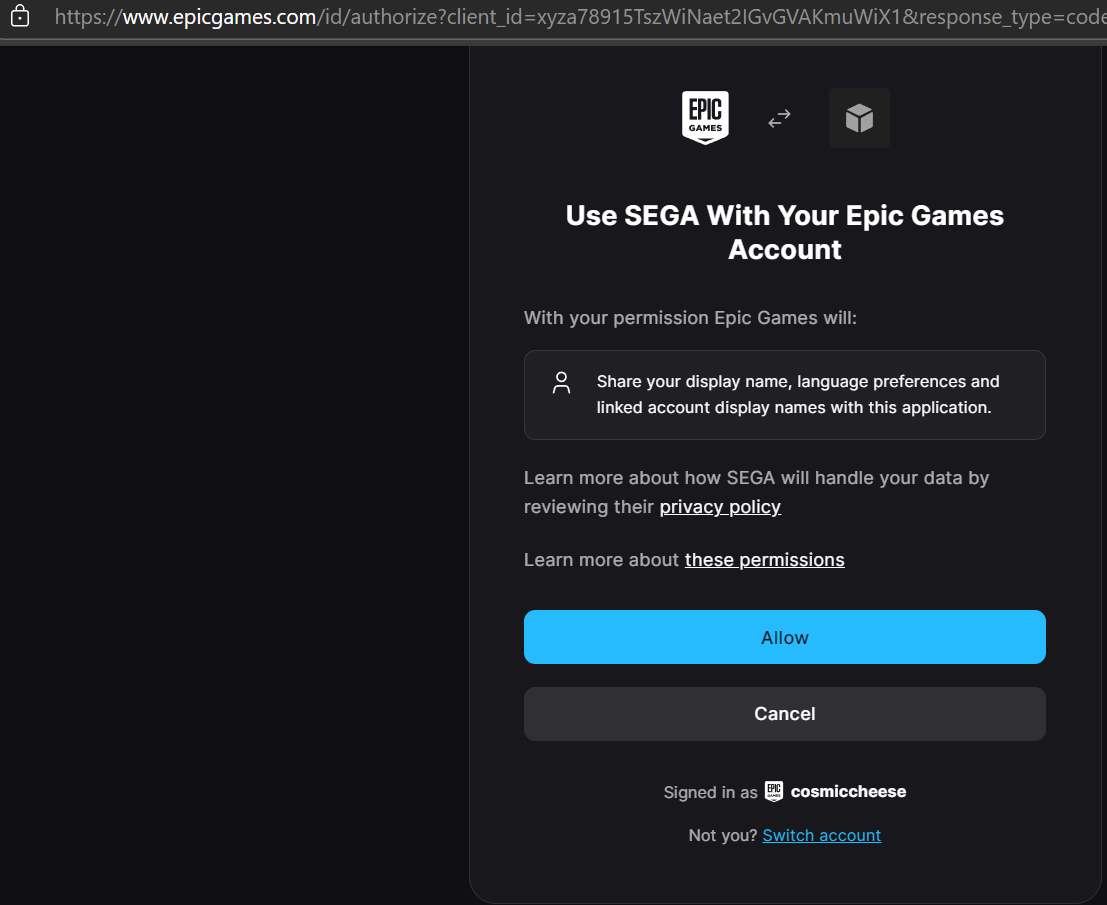
Task: Click the cosmiccheese username text
Action: tap(848, 791)
